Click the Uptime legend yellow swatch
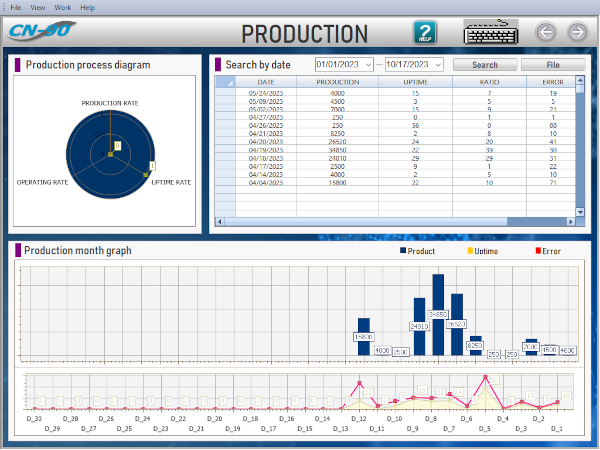The image size is (600, 450). 470,251
